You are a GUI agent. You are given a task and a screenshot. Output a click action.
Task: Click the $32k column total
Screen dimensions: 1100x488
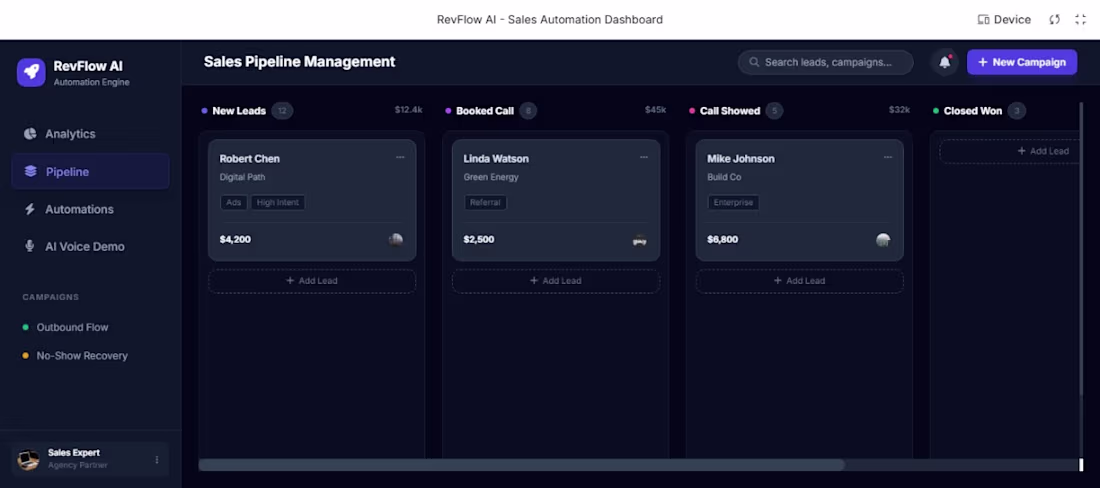[x=899, y=110]
